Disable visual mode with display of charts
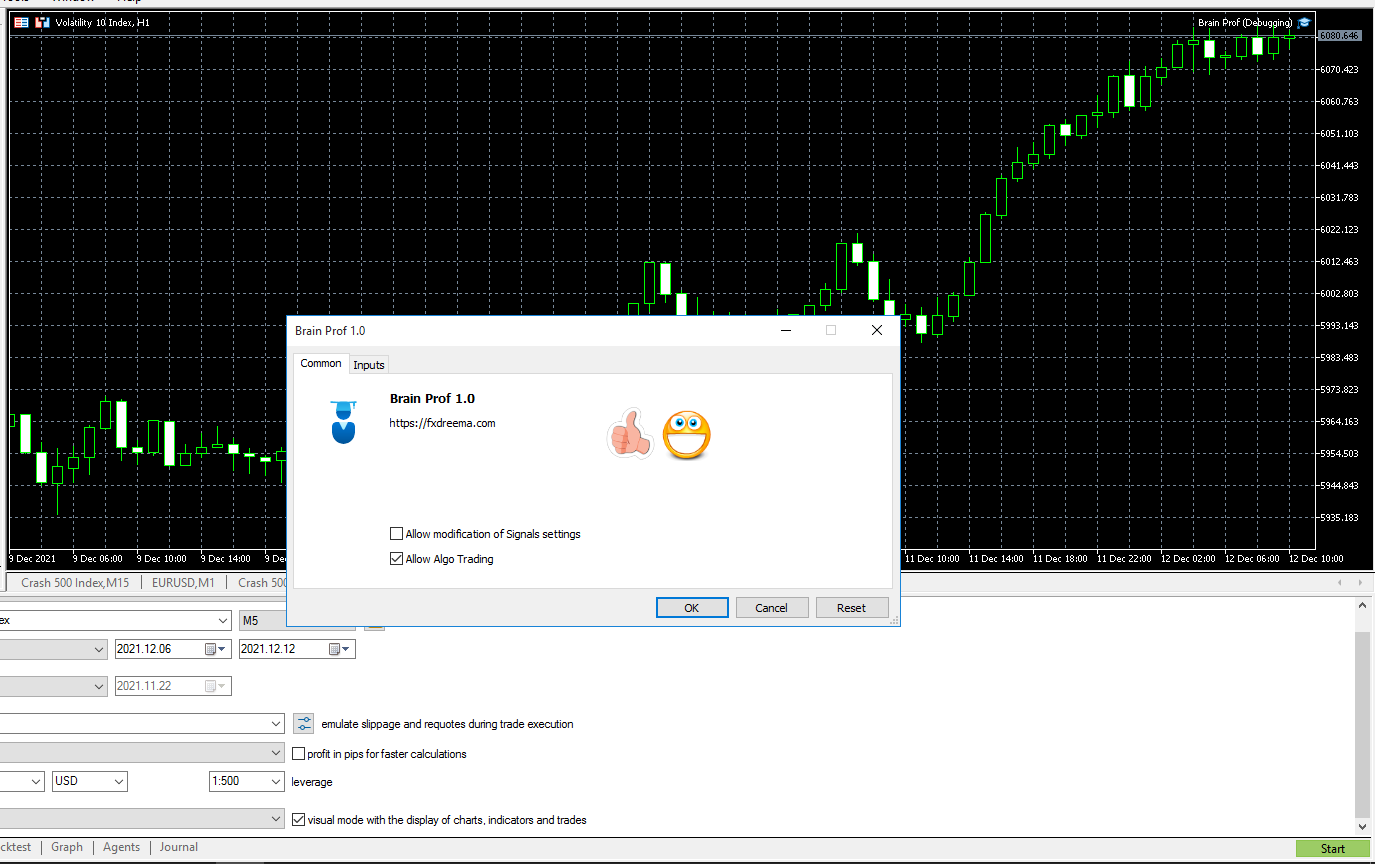The height and width of the screenshot is (864, 1375). point(299,820)
